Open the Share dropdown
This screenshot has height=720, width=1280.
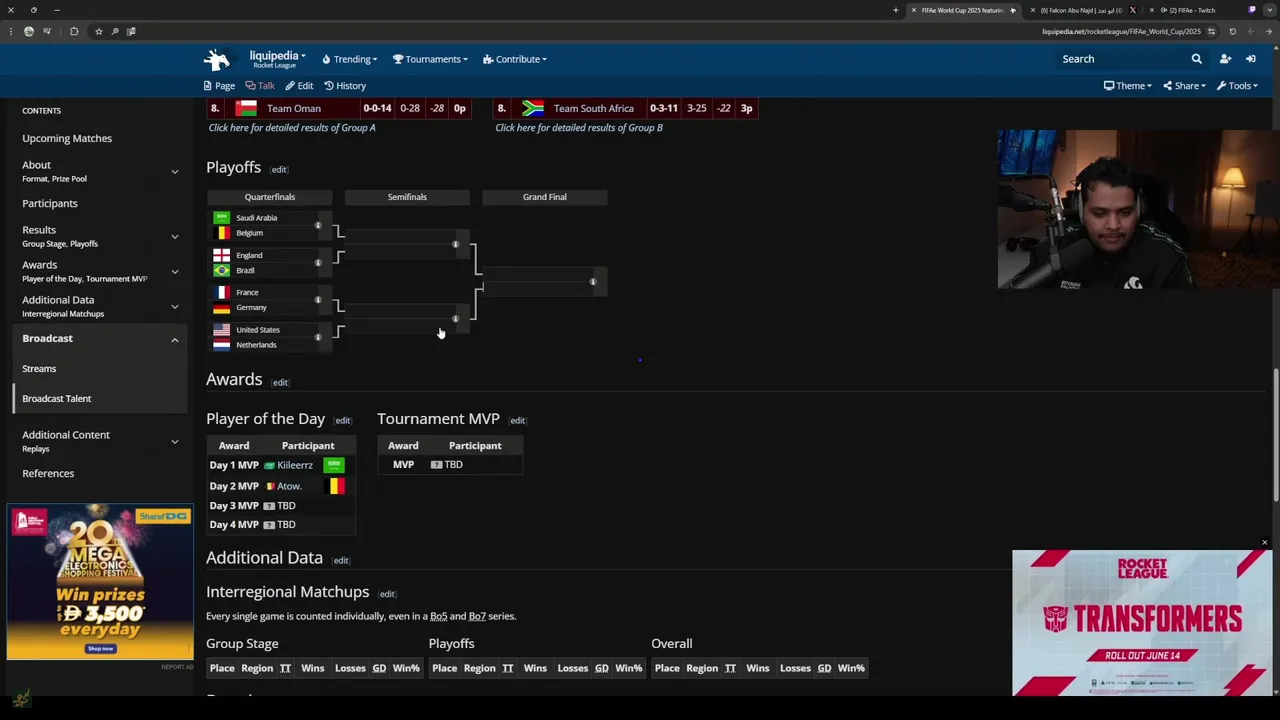1184,86
